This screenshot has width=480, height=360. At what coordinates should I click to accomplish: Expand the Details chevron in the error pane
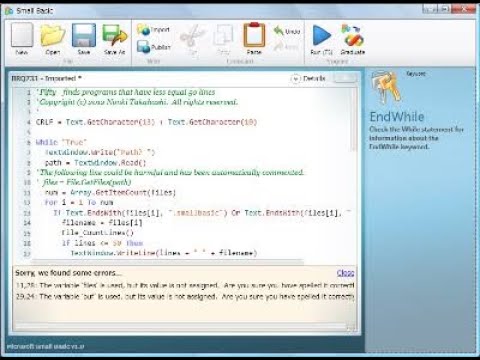point(295,79)
